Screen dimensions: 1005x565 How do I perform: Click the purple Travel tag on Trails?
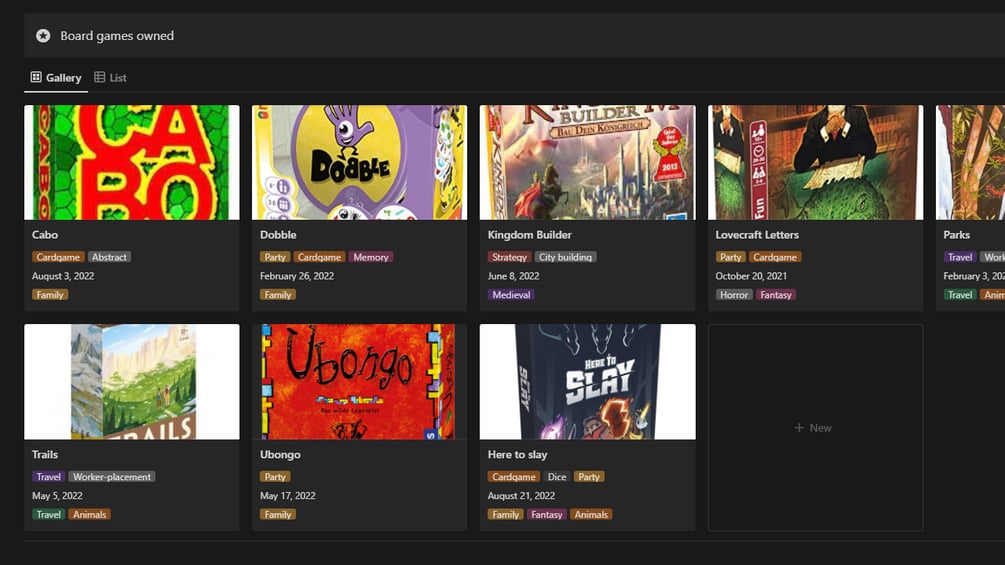tap(48, 477)
